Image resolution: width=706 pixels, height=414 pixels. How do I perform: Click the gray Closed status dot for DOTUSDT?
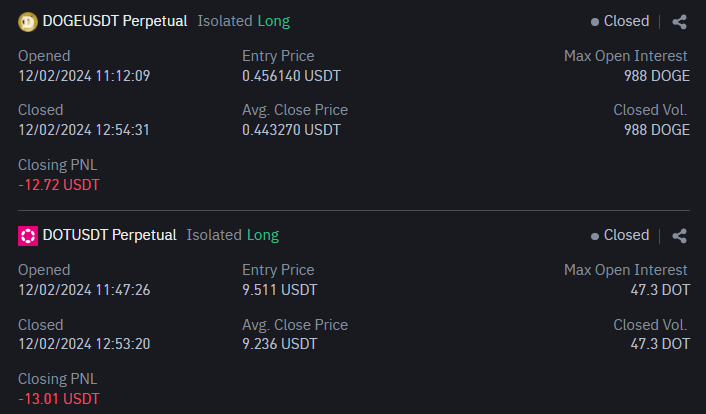(595, 236)
